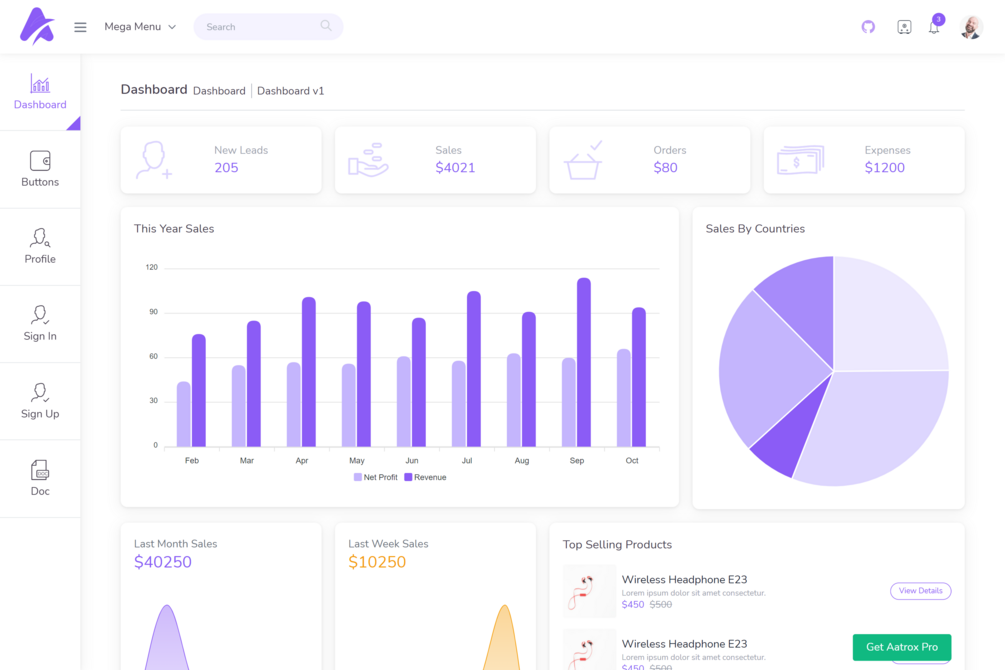Click the New Leads value 205

[226, 168]
